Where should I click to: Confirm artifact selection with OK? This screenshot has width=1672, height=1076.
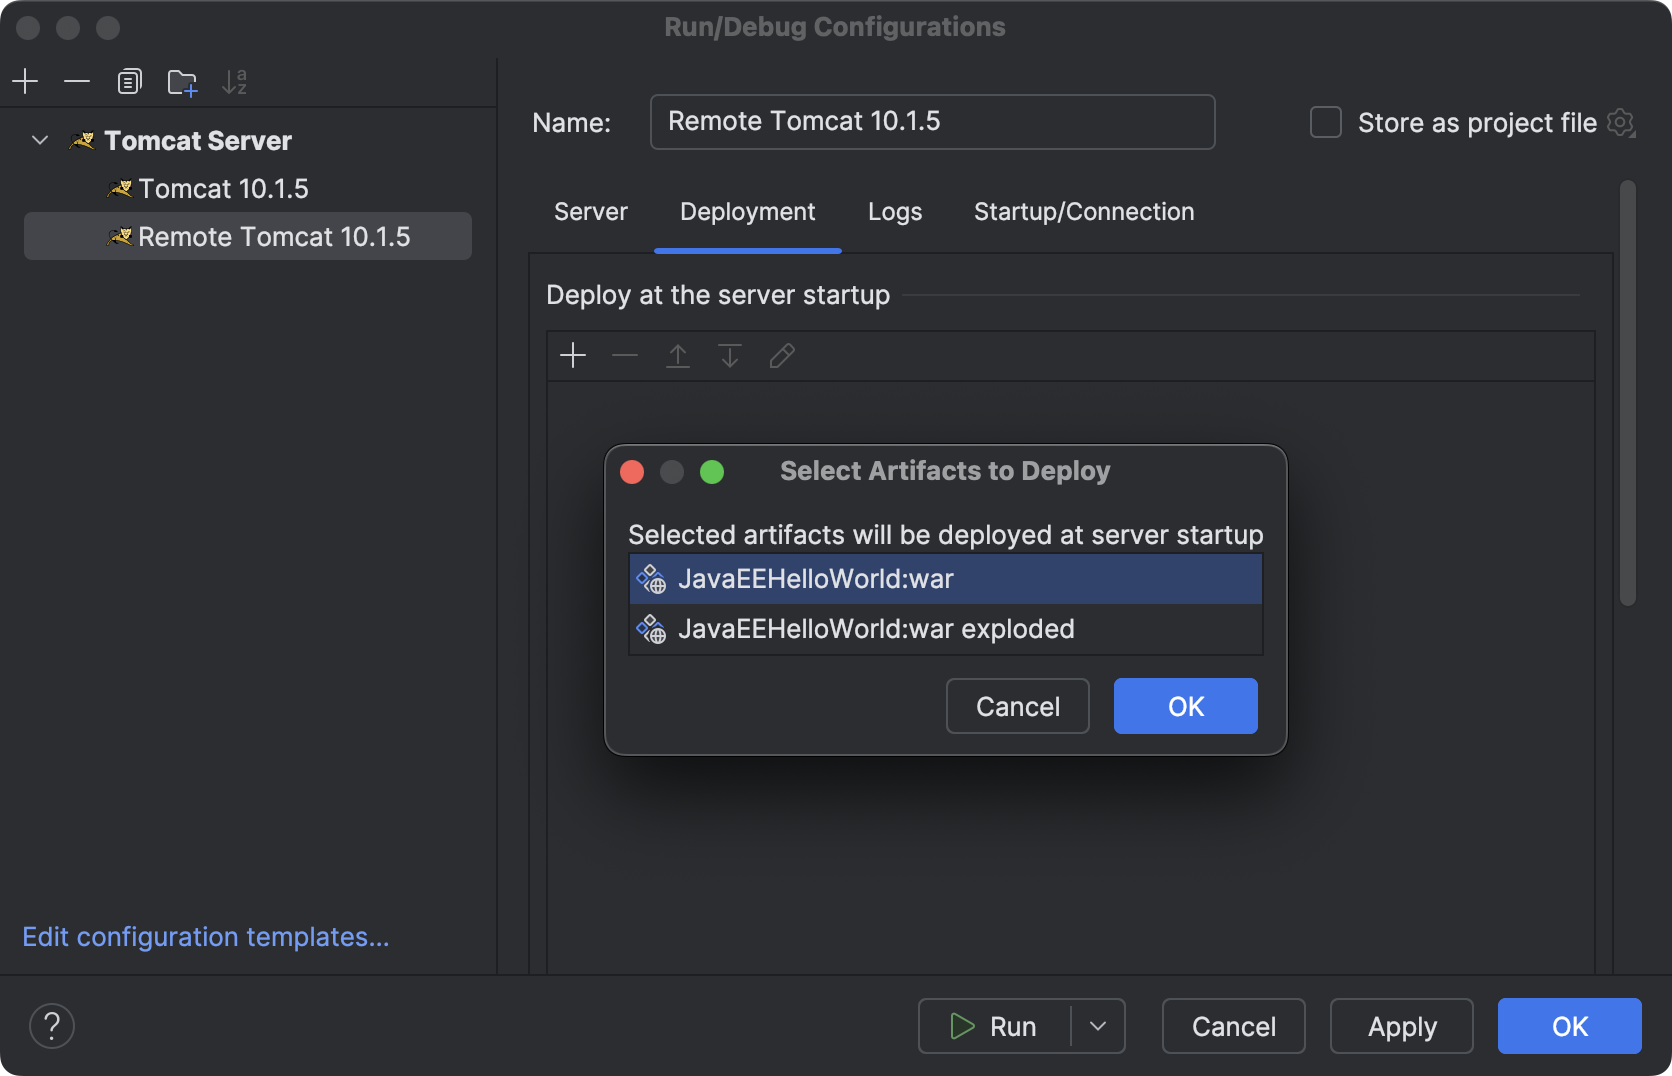[x=1185, y=706]
